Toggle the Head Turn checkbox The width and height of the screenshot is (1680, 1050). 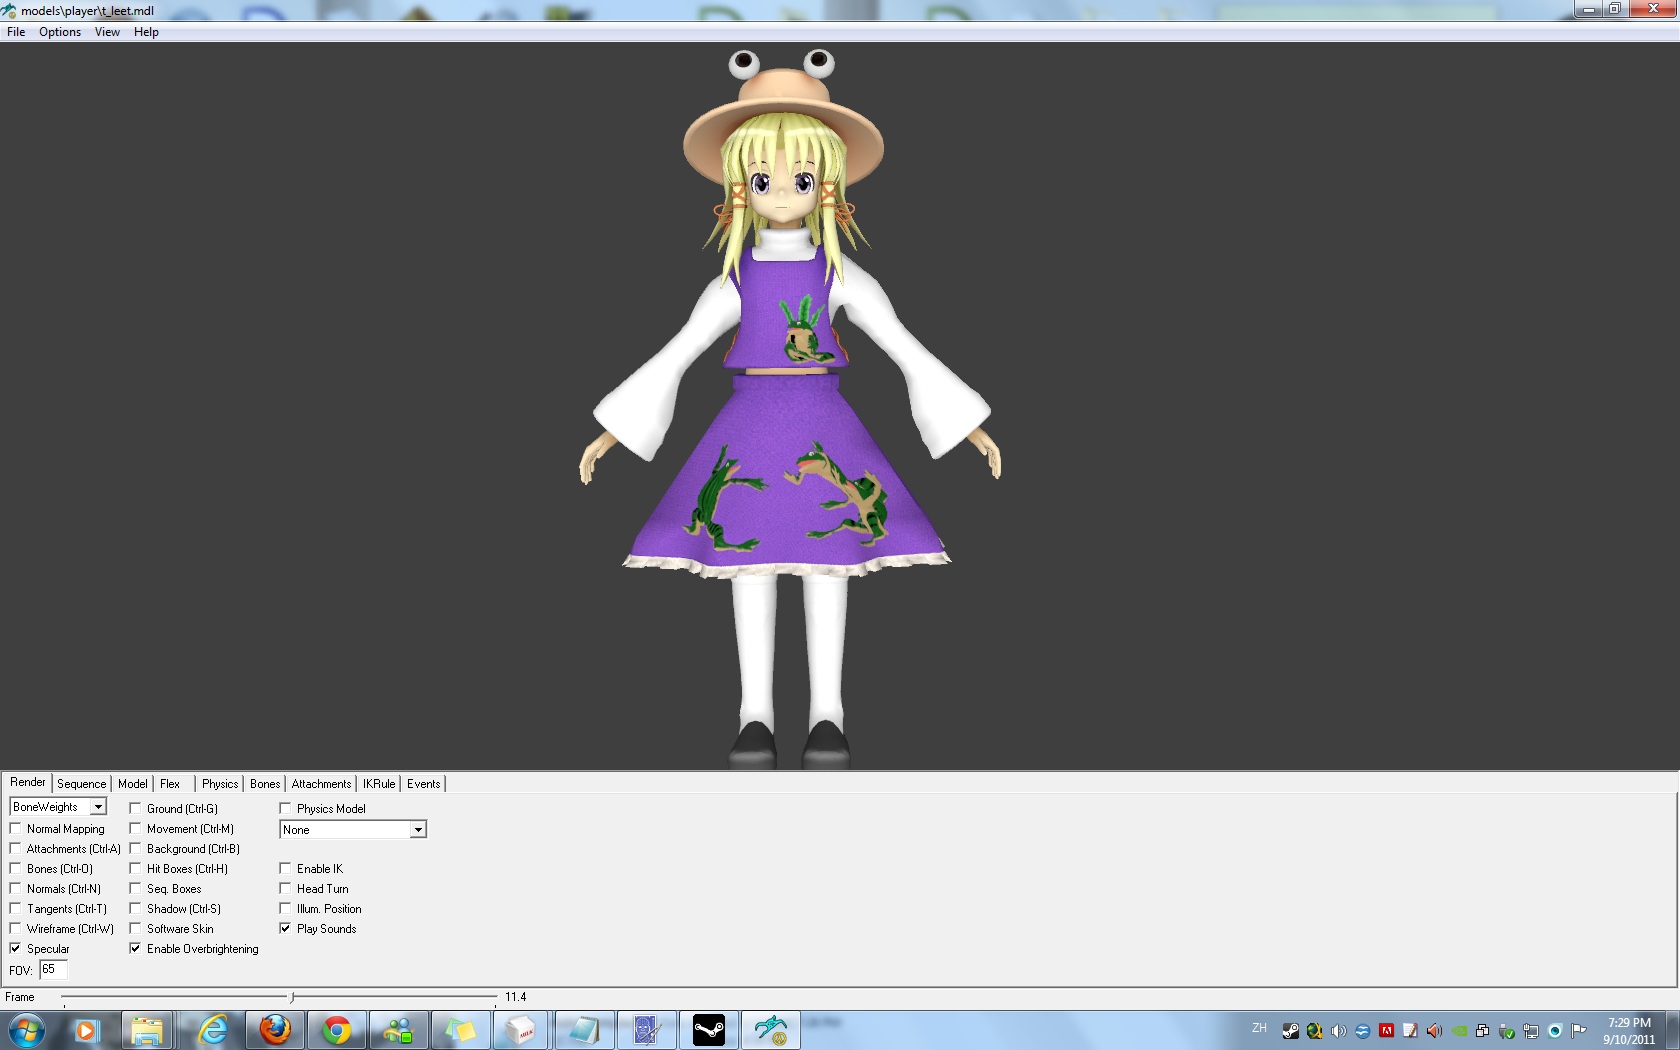(285, 889)
